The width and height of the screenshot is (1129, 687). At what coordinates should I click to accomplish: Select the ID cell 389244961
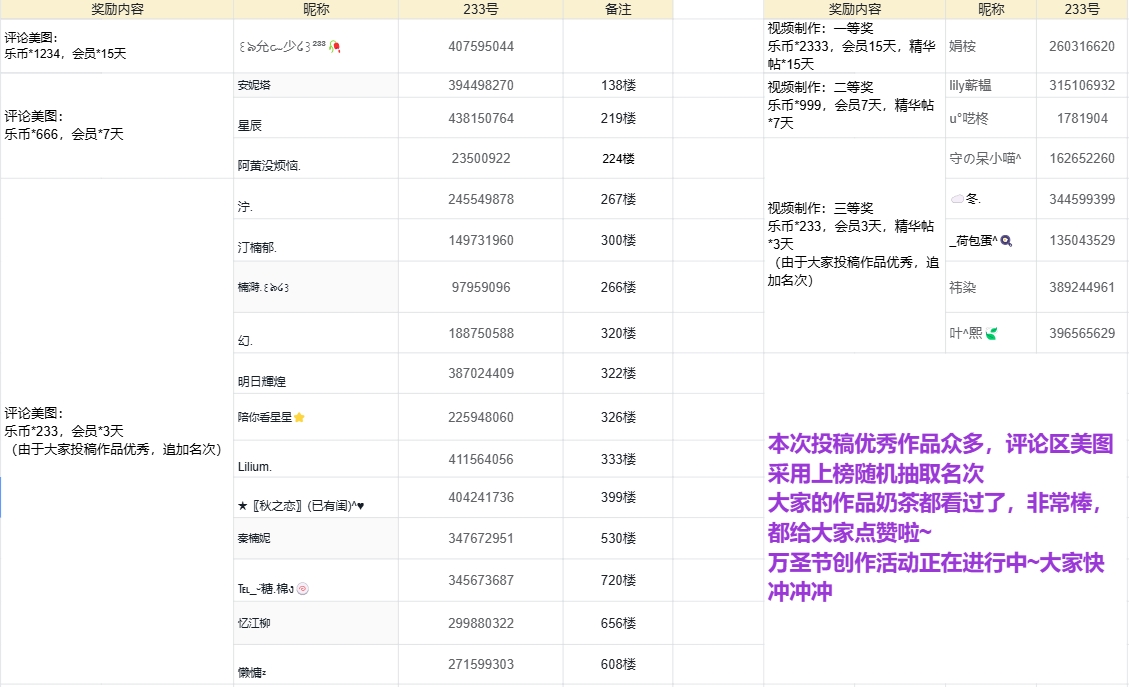[x=1081, y=287]
